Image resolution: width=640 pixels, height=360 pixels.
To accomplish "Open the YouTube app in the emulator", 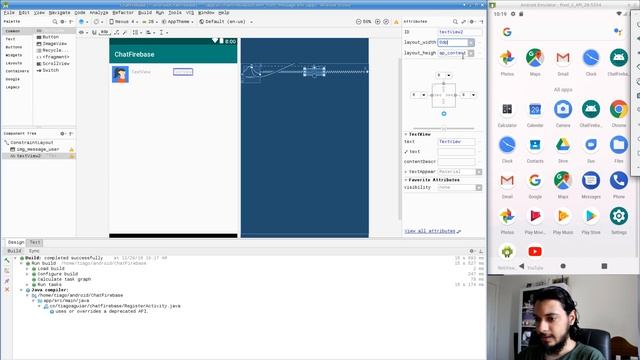I will point(535,251).
